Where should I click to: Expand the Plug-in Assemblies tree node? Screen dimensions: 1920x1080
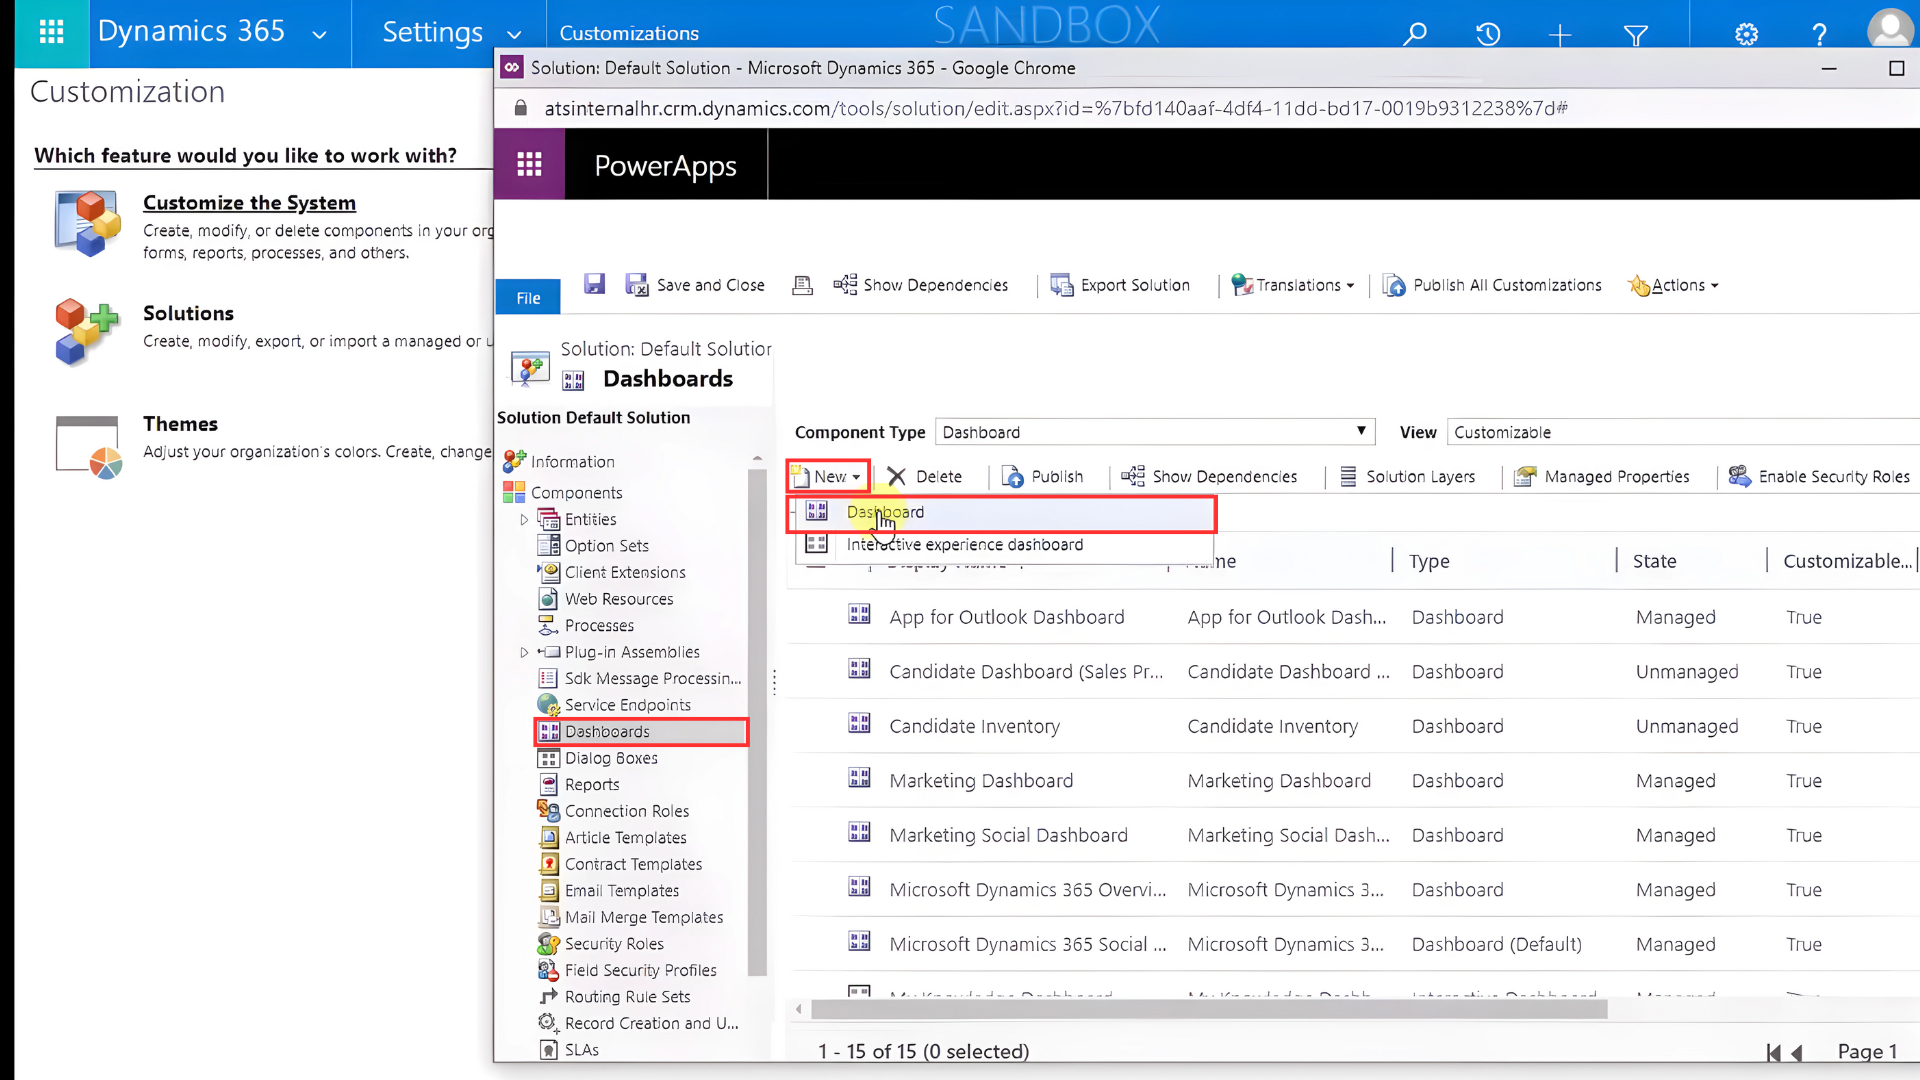(x=524, y=652)
